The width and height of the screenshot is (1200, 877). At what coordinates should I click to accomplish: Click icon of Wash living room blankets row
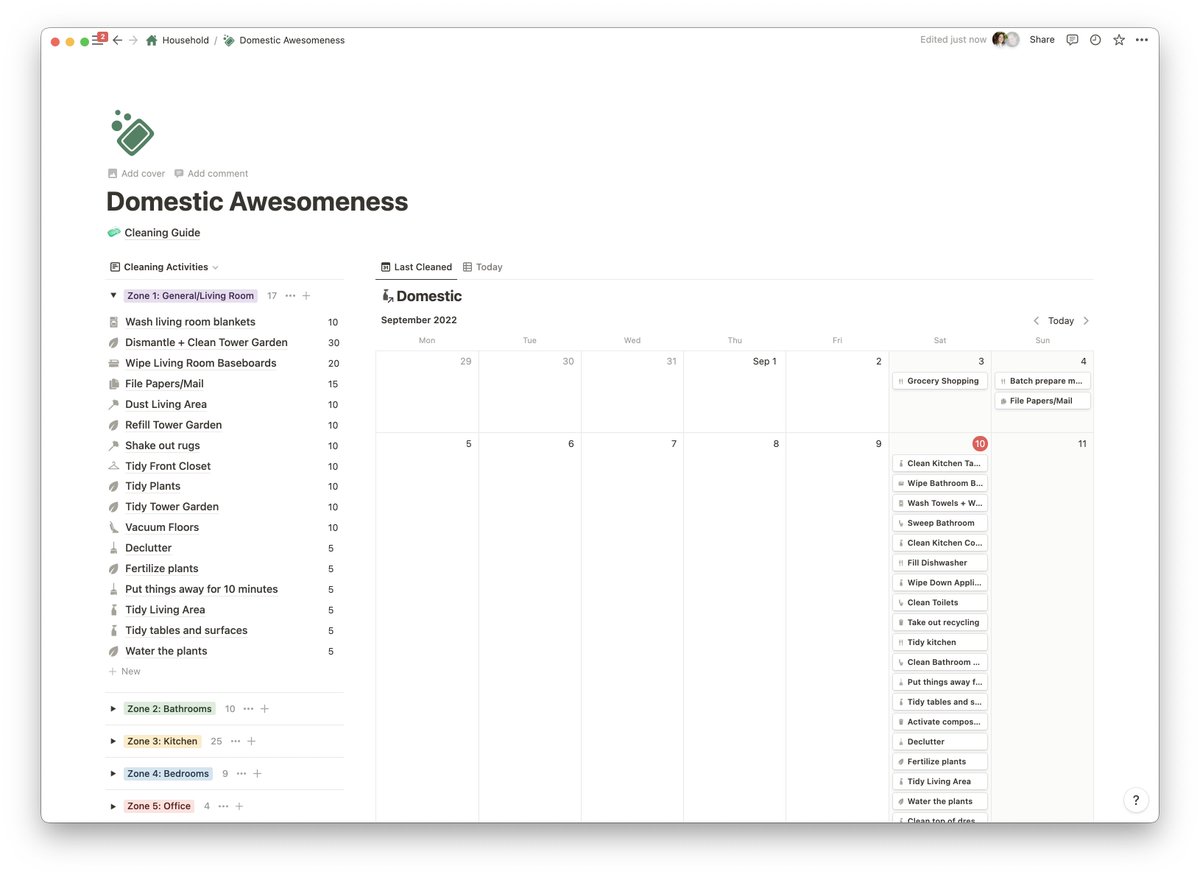tap(114, 322)
